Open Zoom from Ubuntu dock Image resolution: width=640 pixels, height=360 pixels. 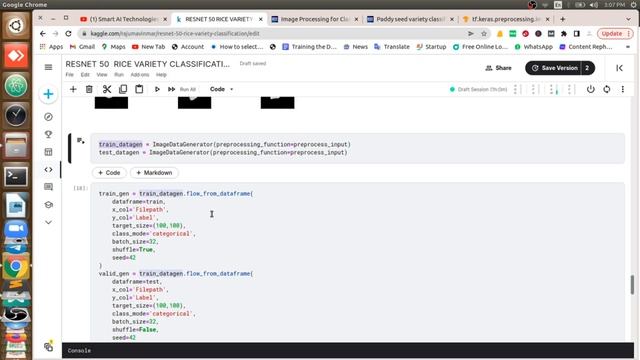click(x=16, y=229)
